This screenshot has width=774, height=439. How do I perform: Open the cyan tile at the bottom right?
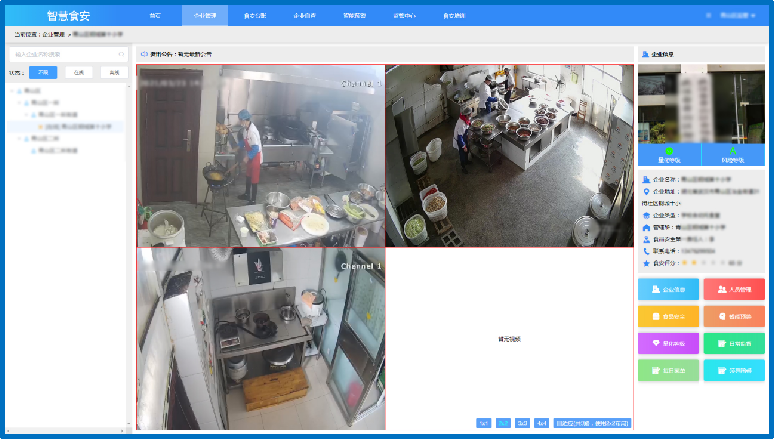click(x=733, y=370)
